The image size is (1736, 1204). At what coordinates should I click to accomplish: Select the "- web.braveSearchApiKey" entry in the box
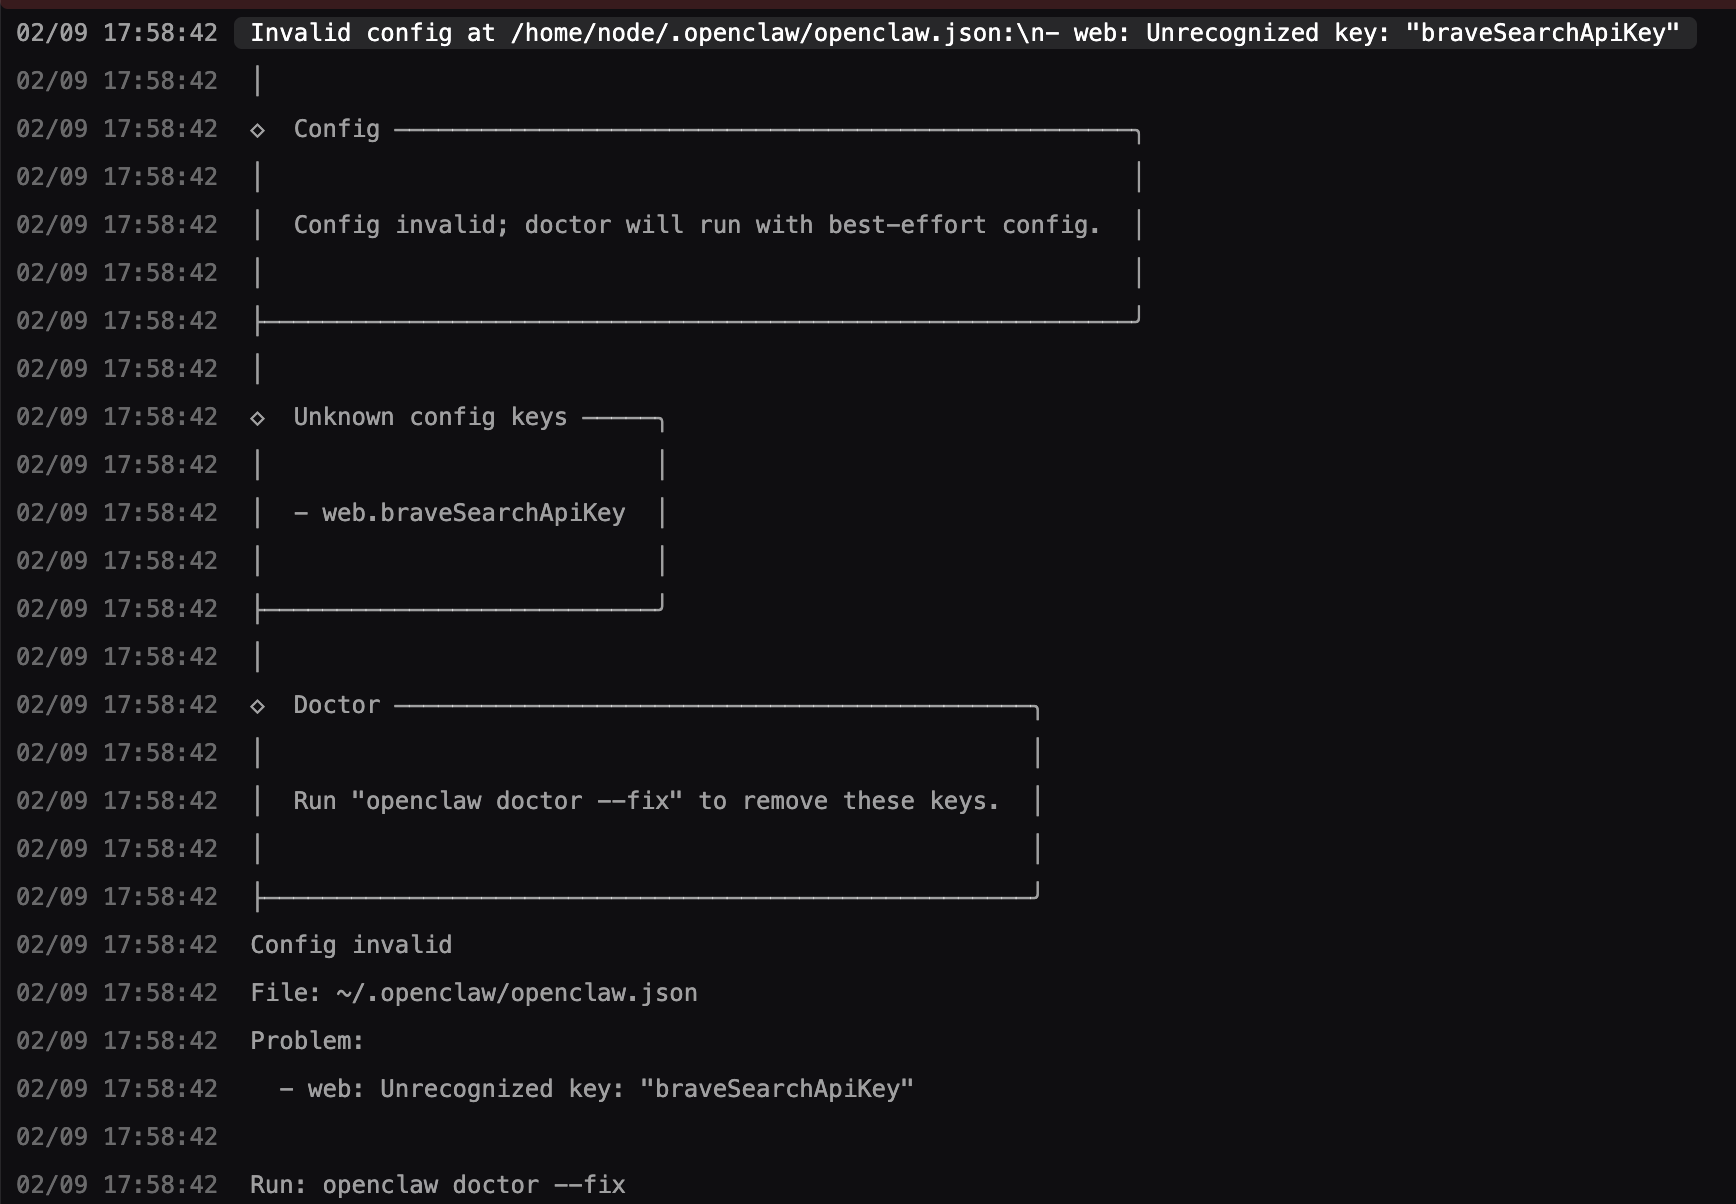[459, 513]
